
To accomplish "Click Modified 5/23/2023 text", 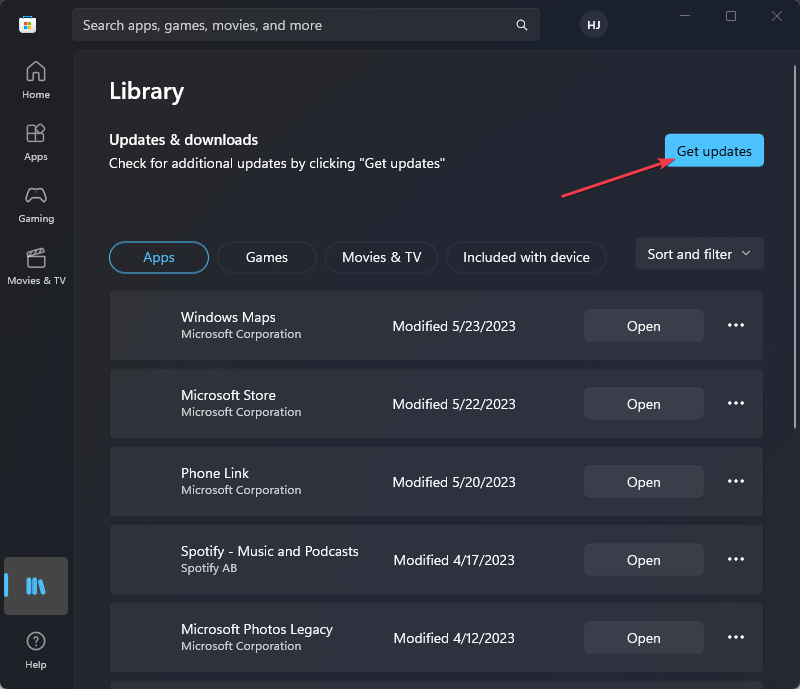I will pyautogui.click(x=454, y=326).
